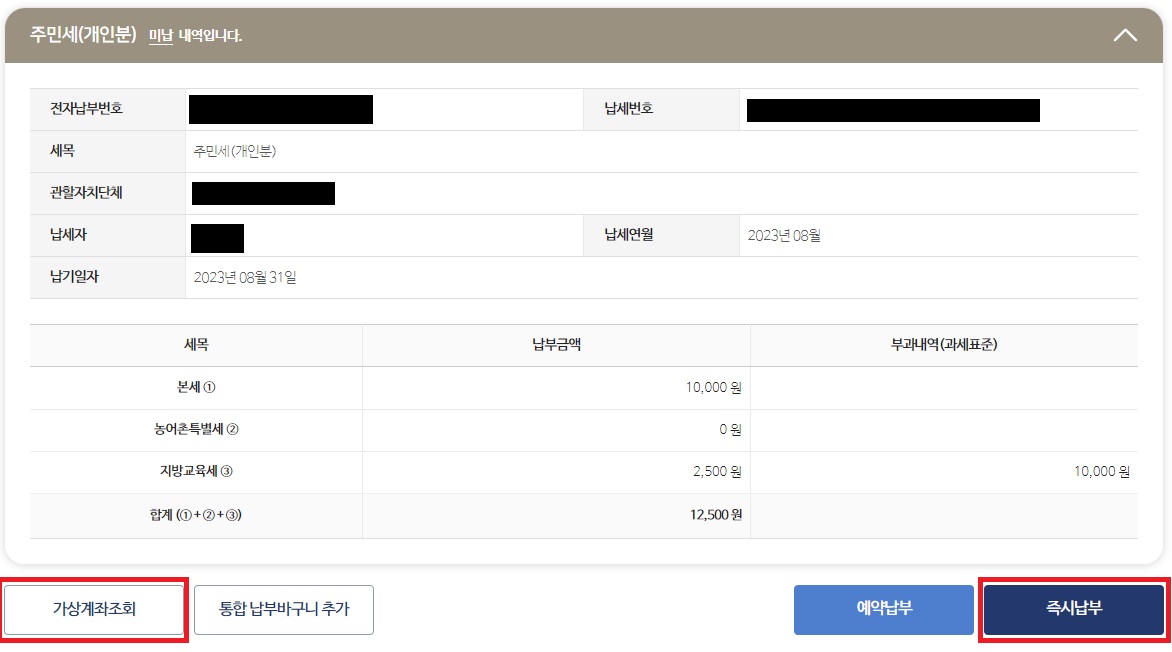Viewport: 1172px width, 652px height.
Task: Click the 납세번호 label
Action: tap(629, 109)
